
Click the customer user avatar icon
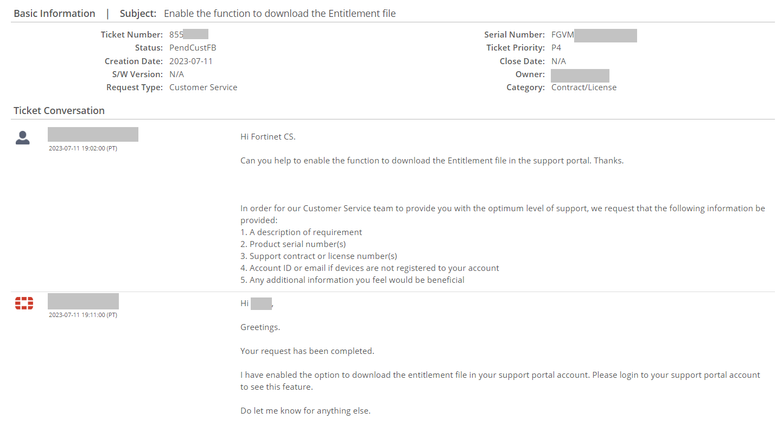tap(23, 137)
